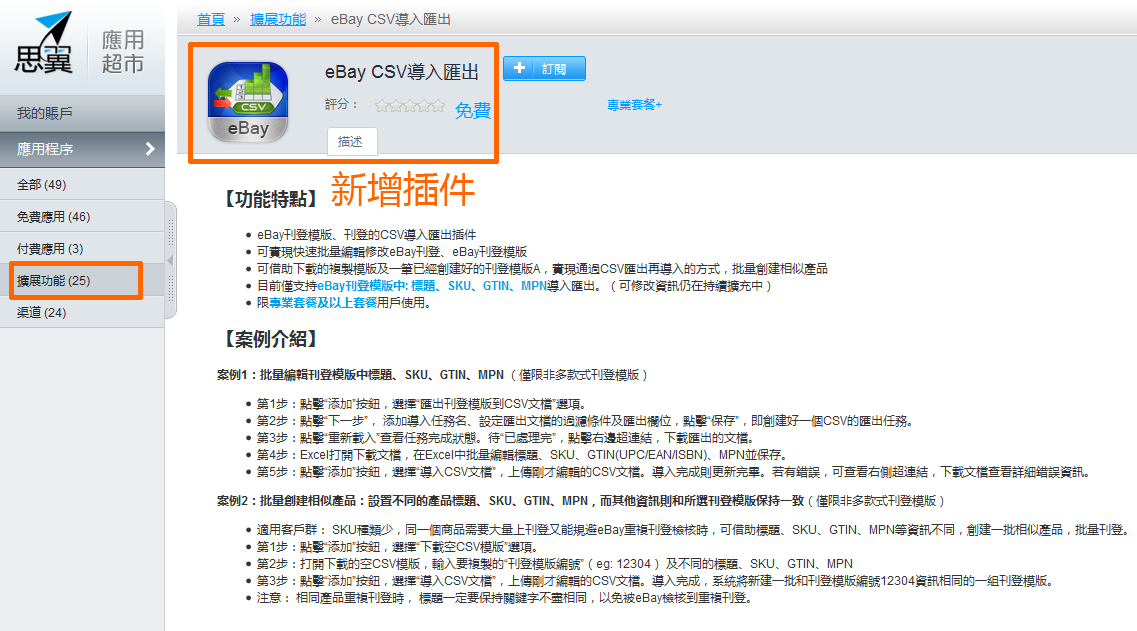Open 擴展功能 breadcrumb link
This screenshot has height=631, width=1137.
pos(278,20)
